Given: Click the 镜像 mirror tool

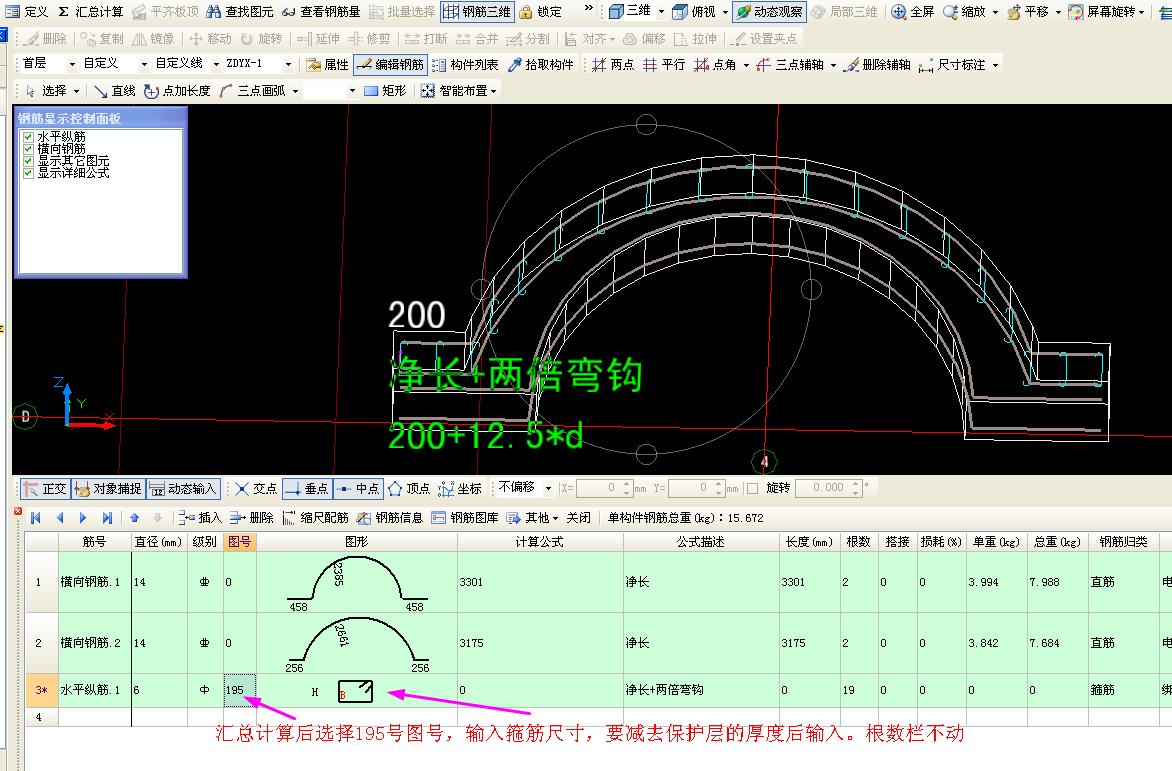Looking at the screenshot, I should (x=153, y=38).
